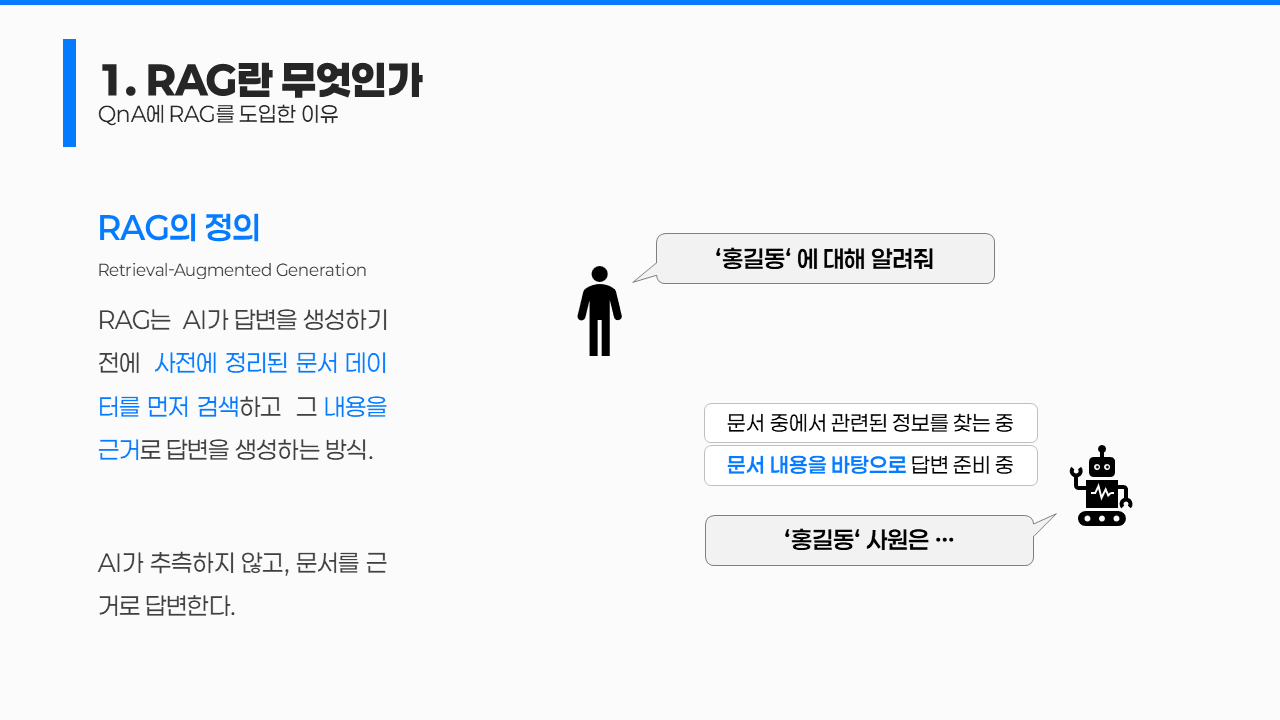Click the '홍길동' 사원은 ··· answer bubble
The height and width of the screenshot is (720, 1280).
[868, 541]
